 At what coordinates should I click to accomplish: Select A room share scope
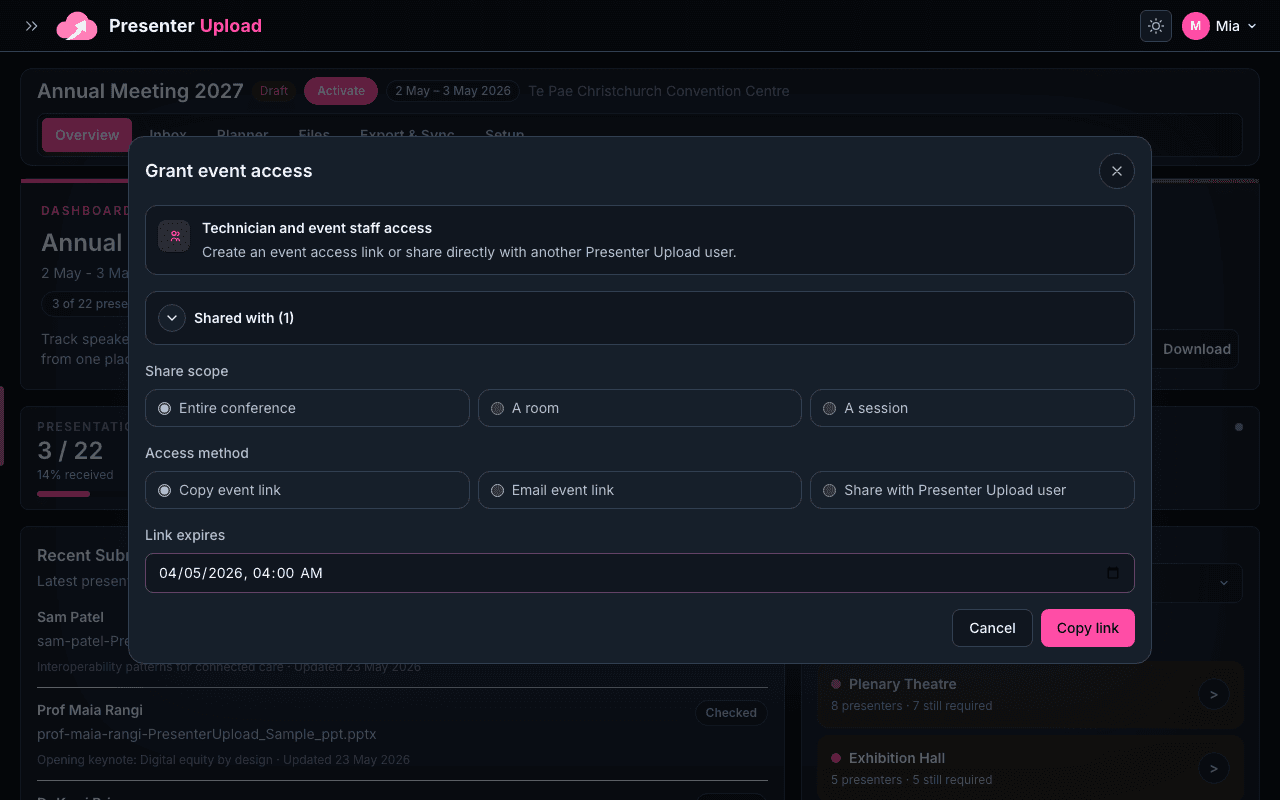click(x=640, y=408)
